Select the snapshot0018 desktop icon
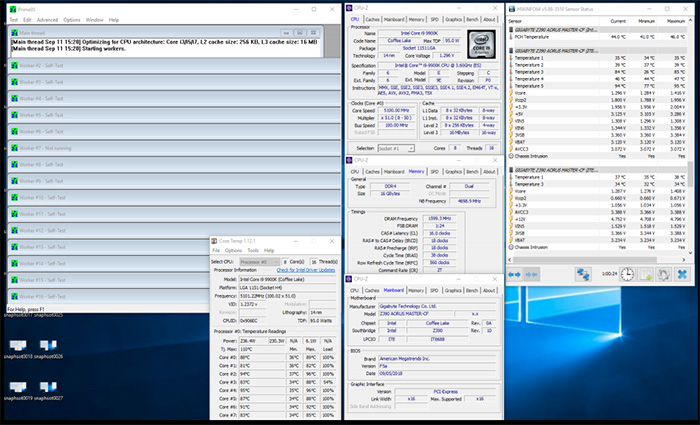Image resolution: width=700 pixels, height=425 pixels. coord(18,349)
